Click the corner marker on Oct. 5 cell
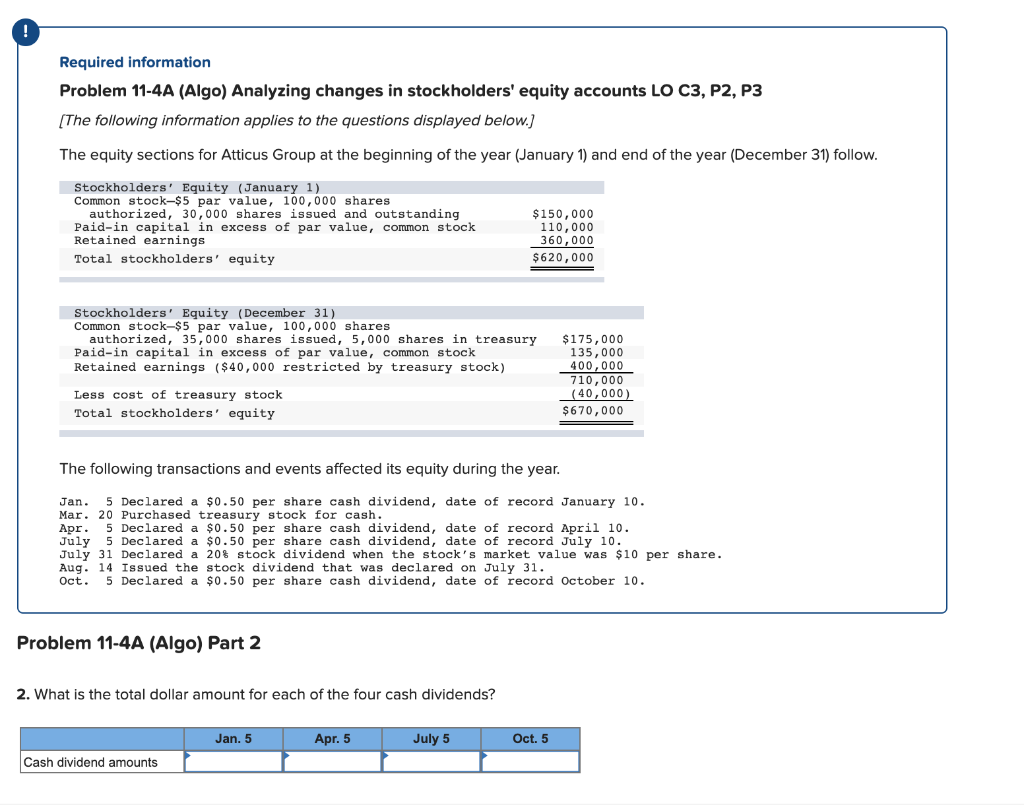This screenshot has width=1024, height=805. click(x=485, y=755)
